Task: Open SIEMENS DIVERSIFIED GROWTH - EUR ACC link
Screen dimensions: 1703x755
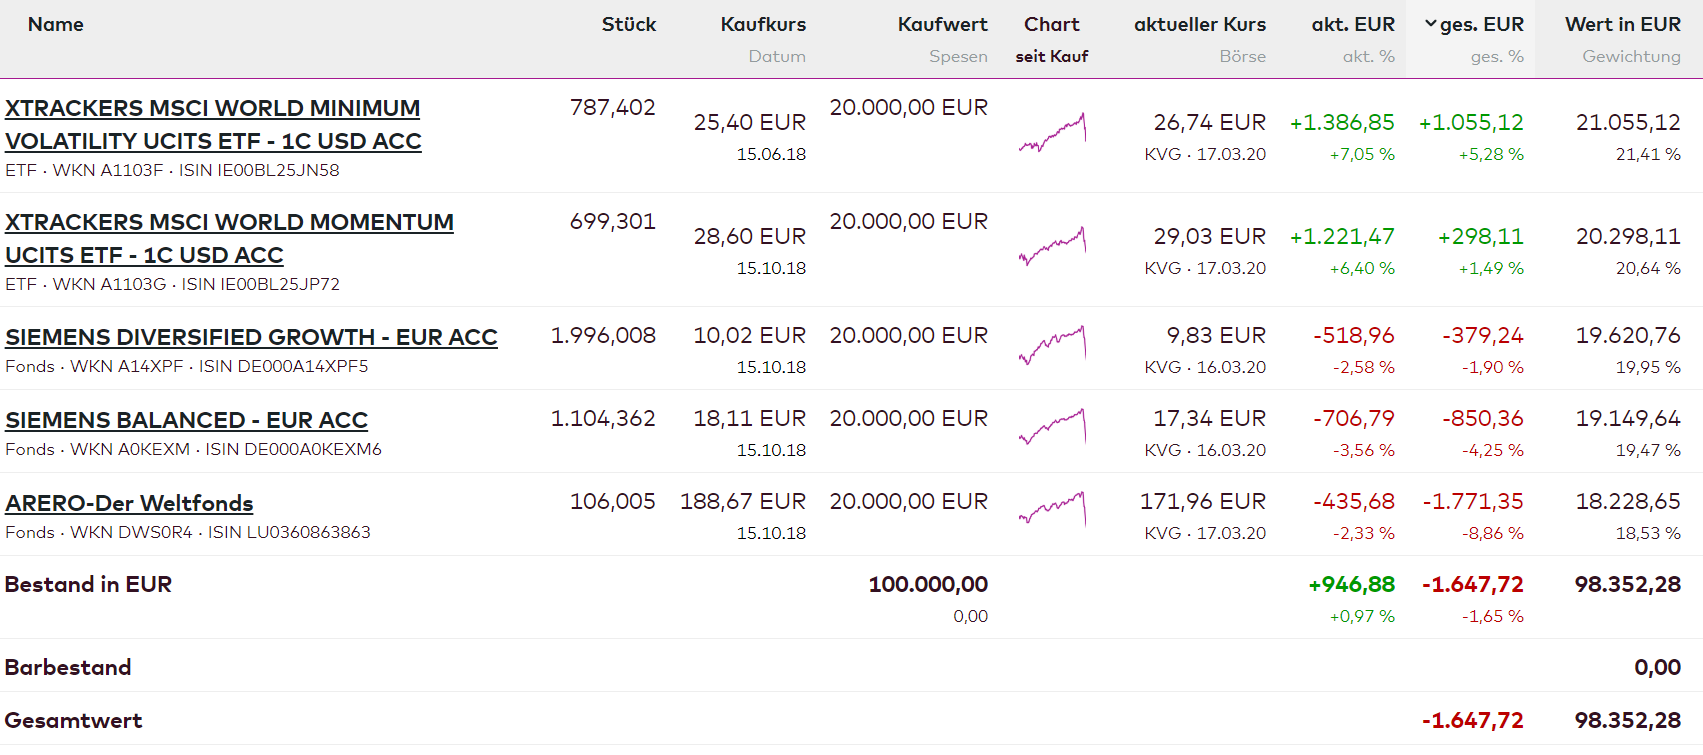Action: tap(251, 337)
